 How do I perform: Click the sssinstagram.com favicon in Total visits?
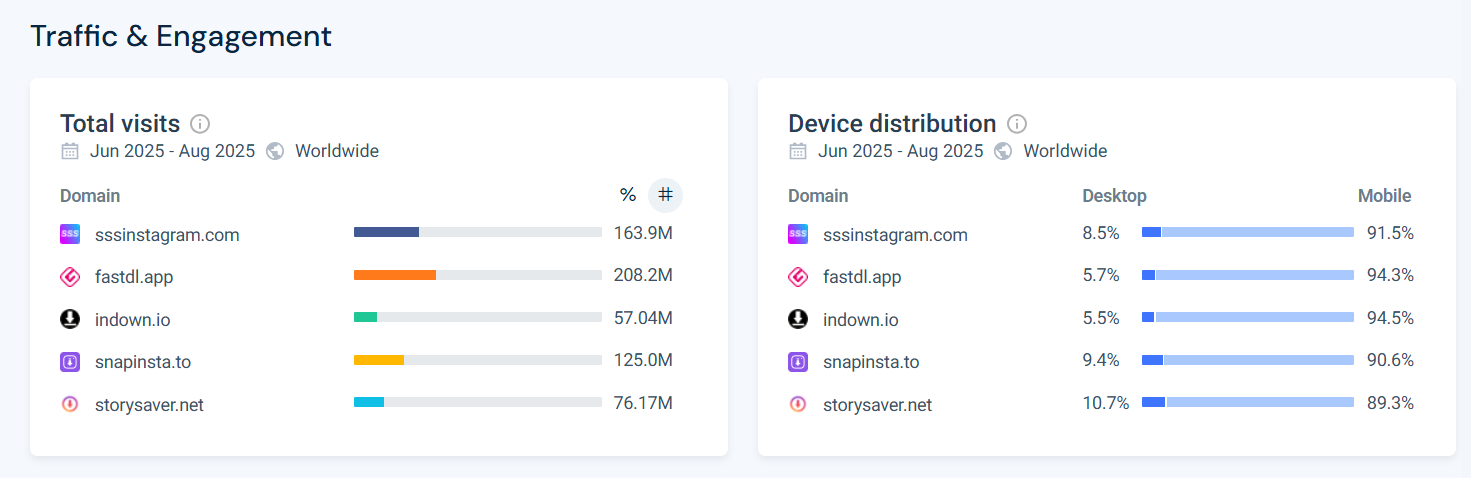point(70,235)
